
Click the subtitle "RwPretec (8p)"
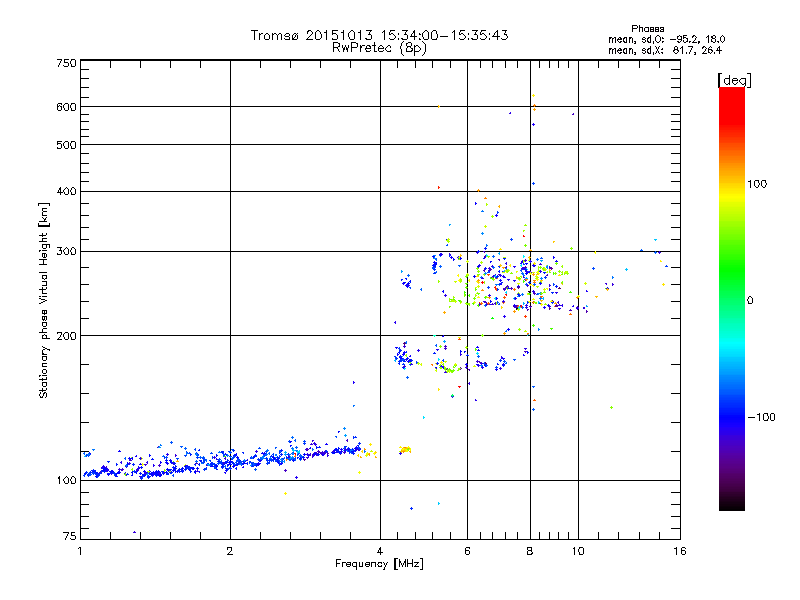(379, 48)
